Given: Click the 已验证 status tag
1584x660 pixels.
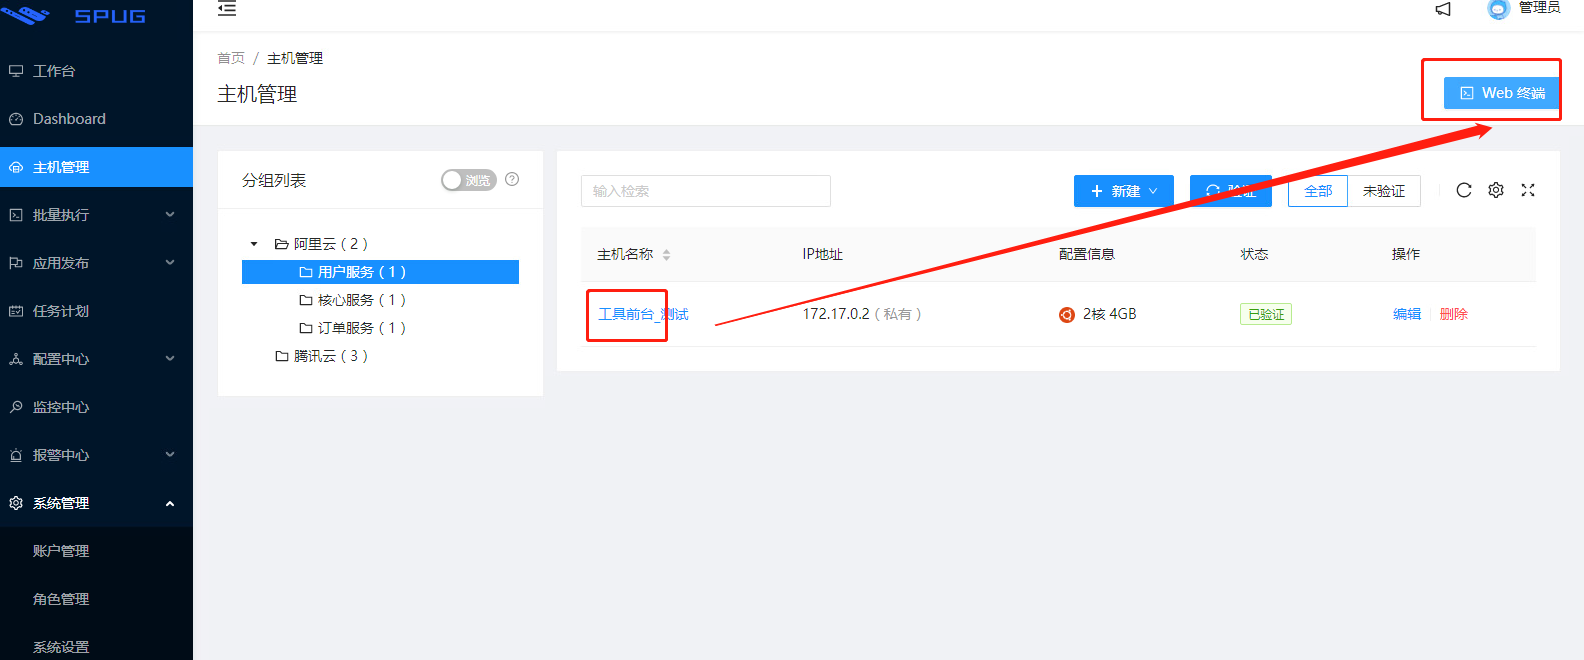Looking at the screenshot, I should [1266, 314].
